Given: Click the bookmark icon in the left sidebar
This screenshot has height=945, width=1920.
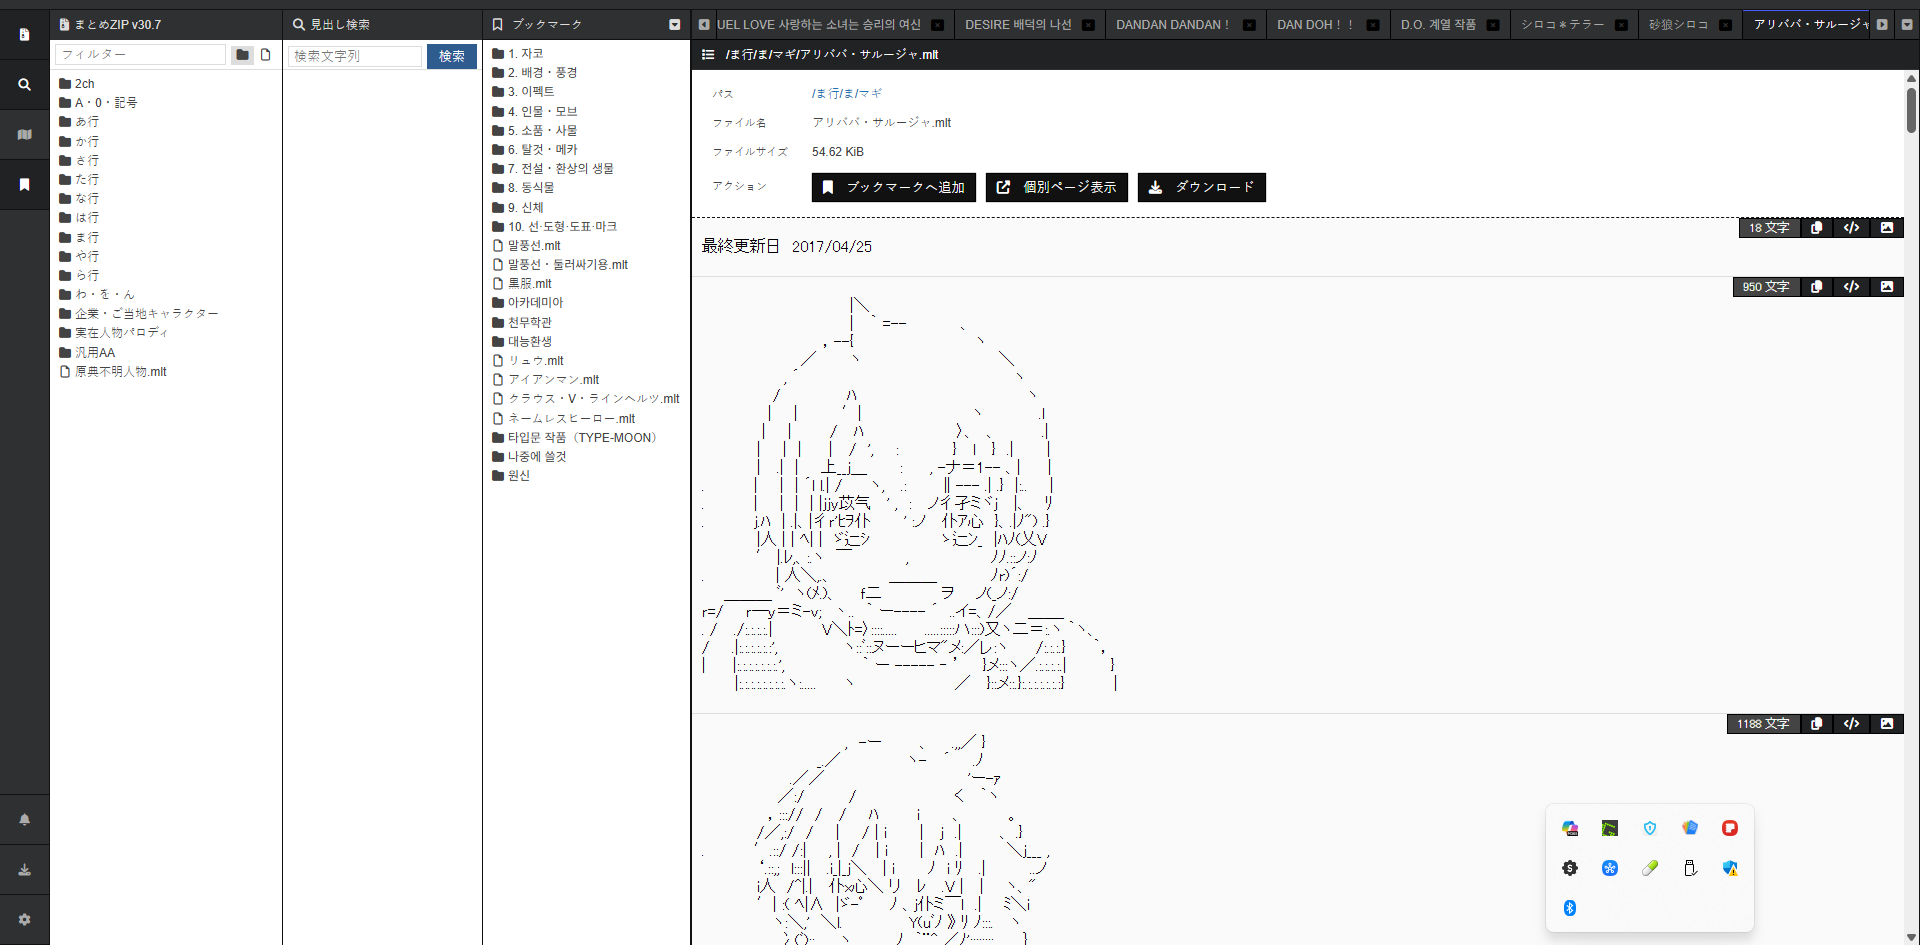Looking at the screenshot, I should point(24,185).
